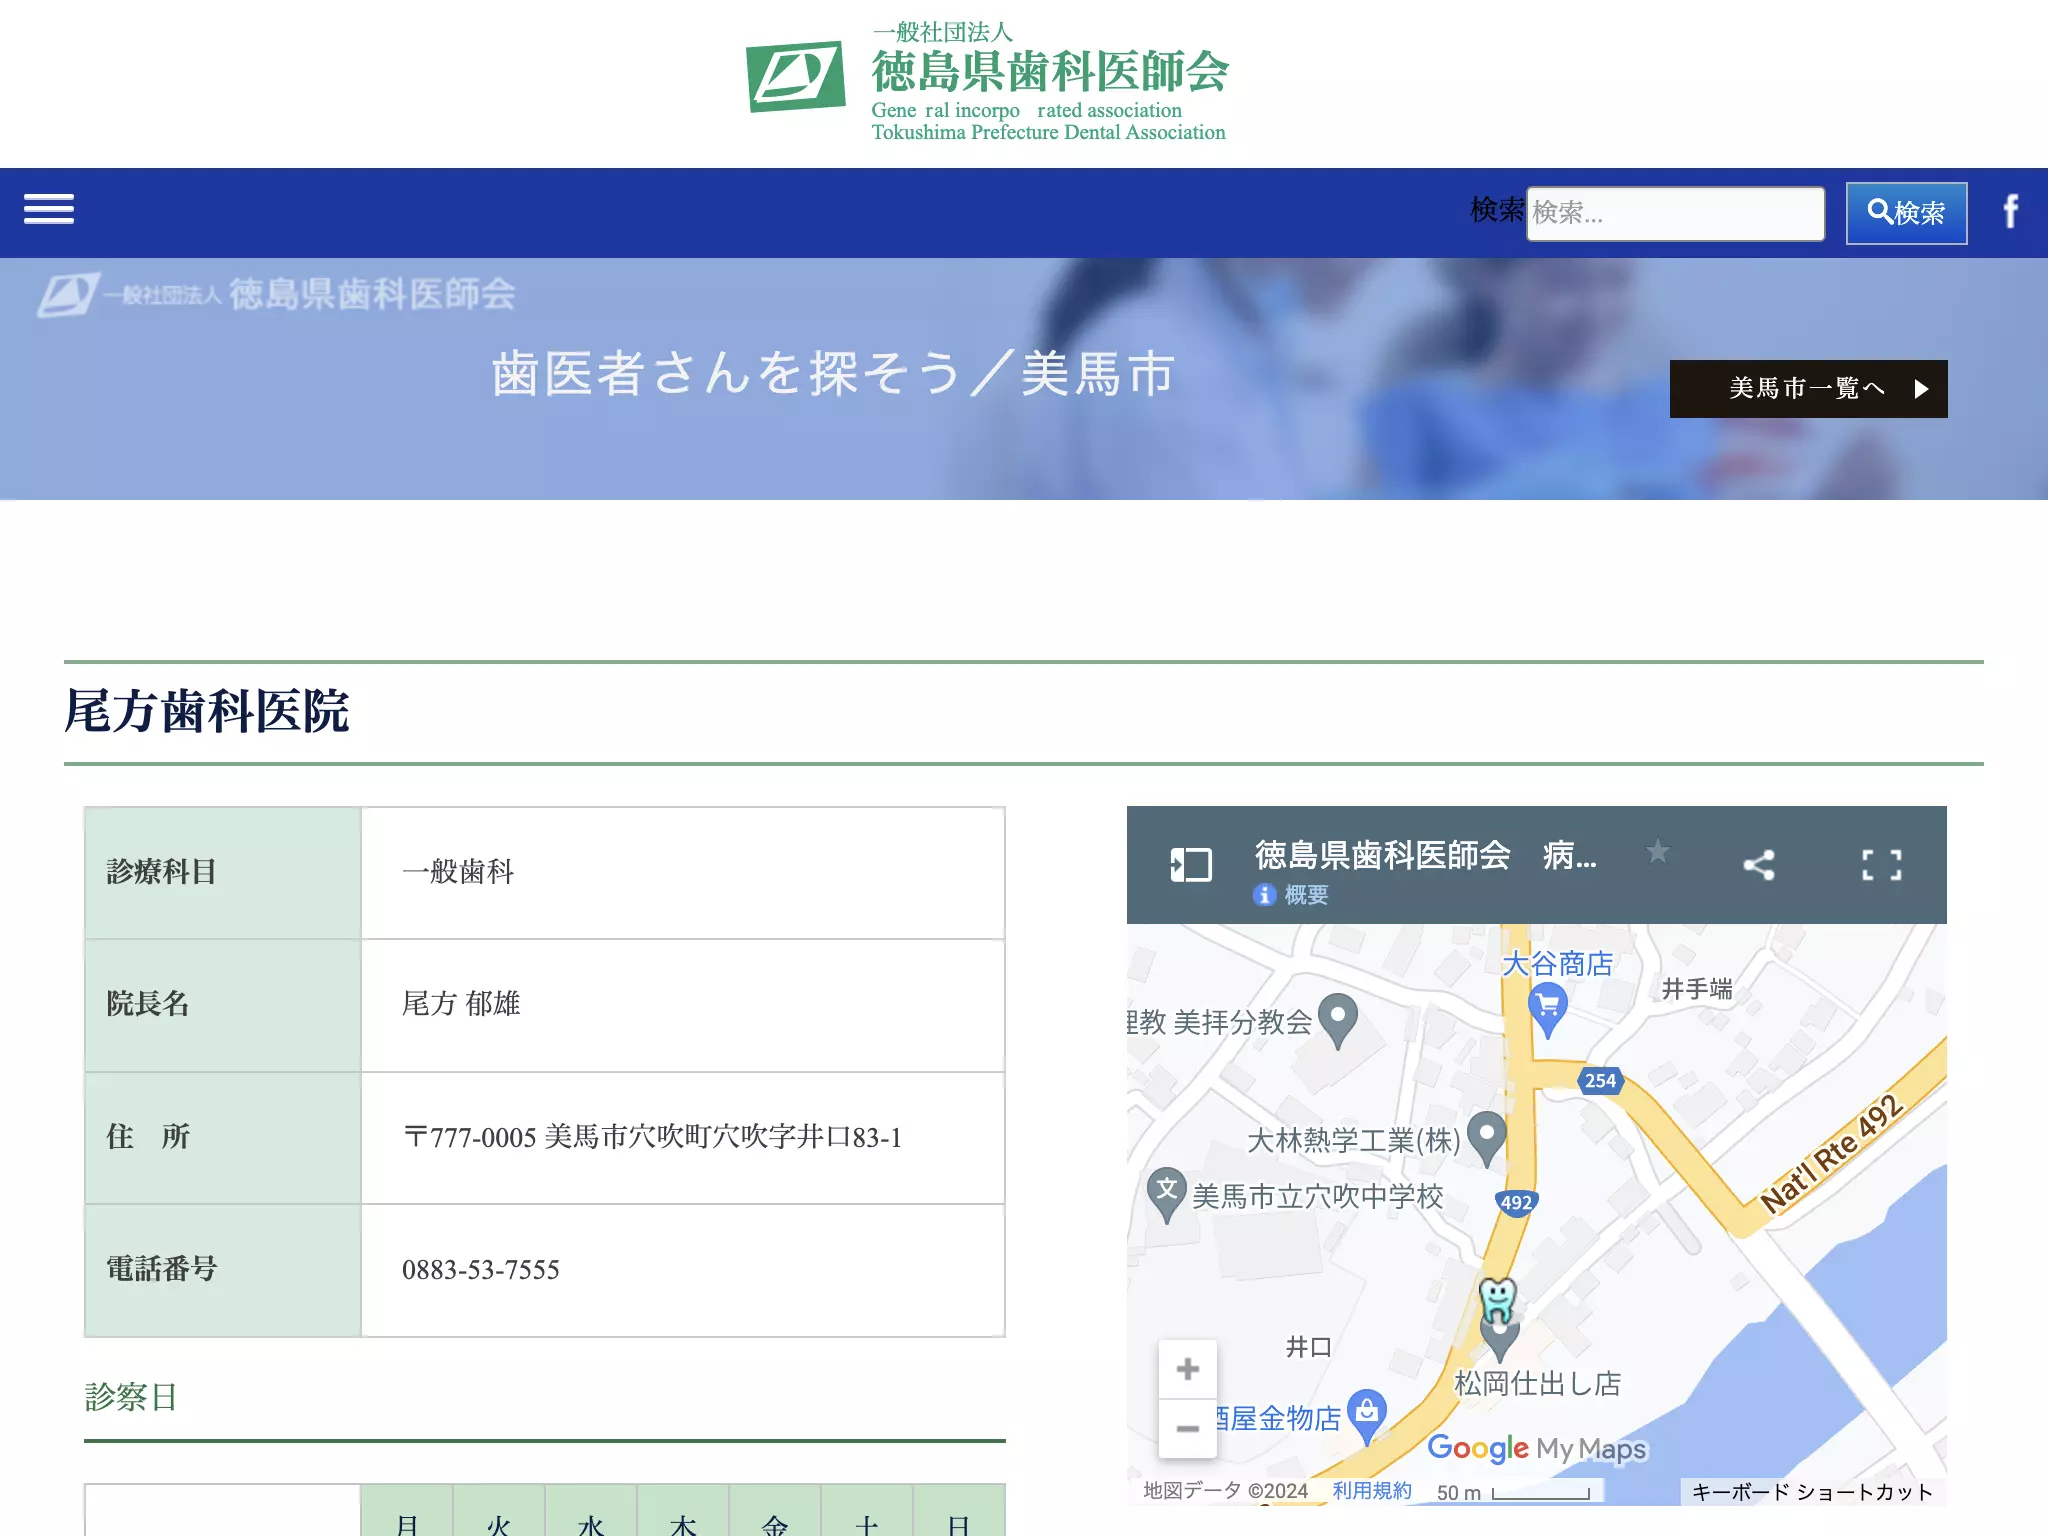Select phone number 0883-53-7555
This screenshot has height=1536, width=2048.
pyautogui.click(x=481, y=1270)
